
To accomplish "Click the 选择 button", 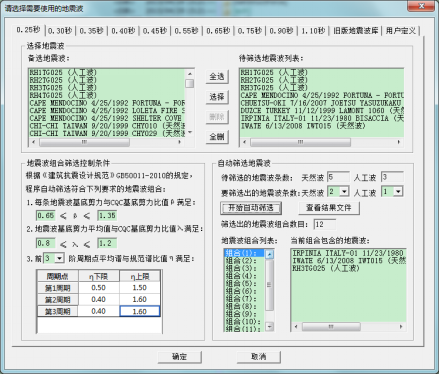I will point(217,97).
